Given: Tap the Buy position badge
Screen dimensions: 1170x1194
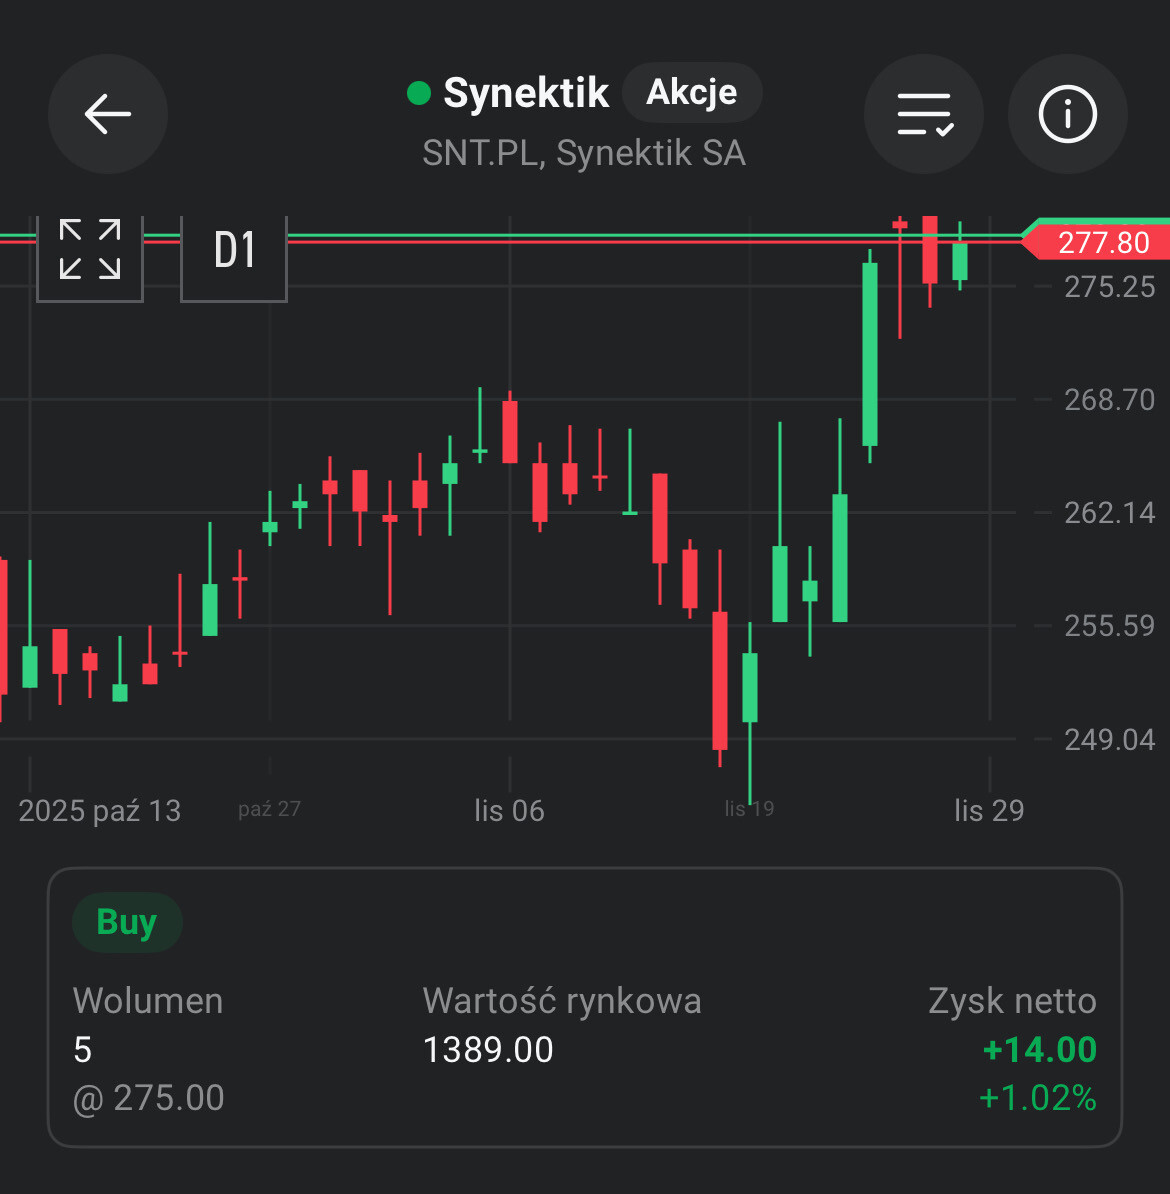Looking at the screenshot, I should coord(127,922).
